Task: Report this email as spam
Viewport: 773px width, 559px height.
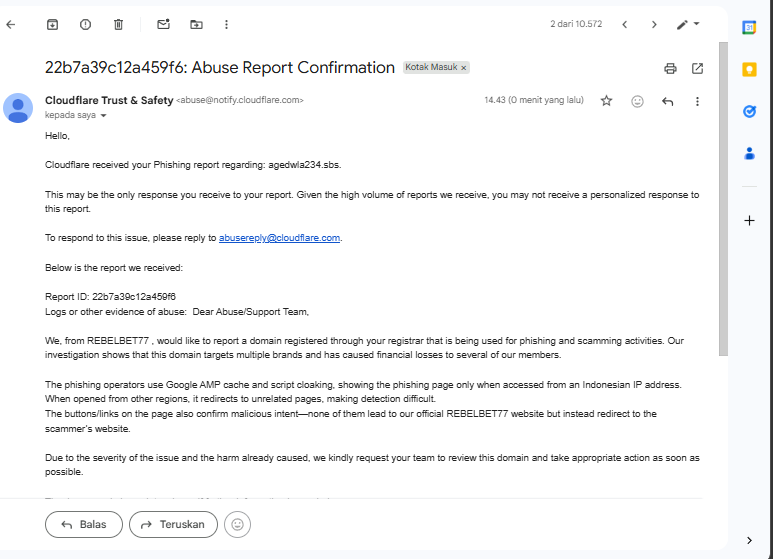Action: (x=85, y=24)
